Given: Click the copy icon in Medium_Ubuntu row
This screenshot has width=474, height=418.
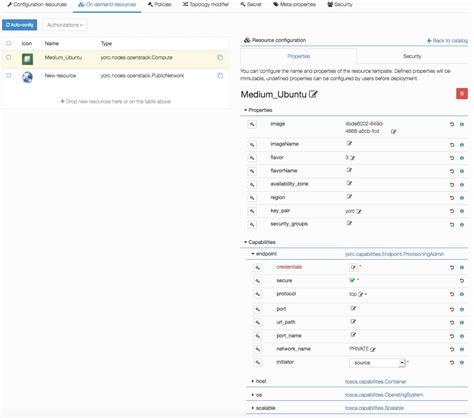Looking at the screenshot, I should (x=220, y=58).
